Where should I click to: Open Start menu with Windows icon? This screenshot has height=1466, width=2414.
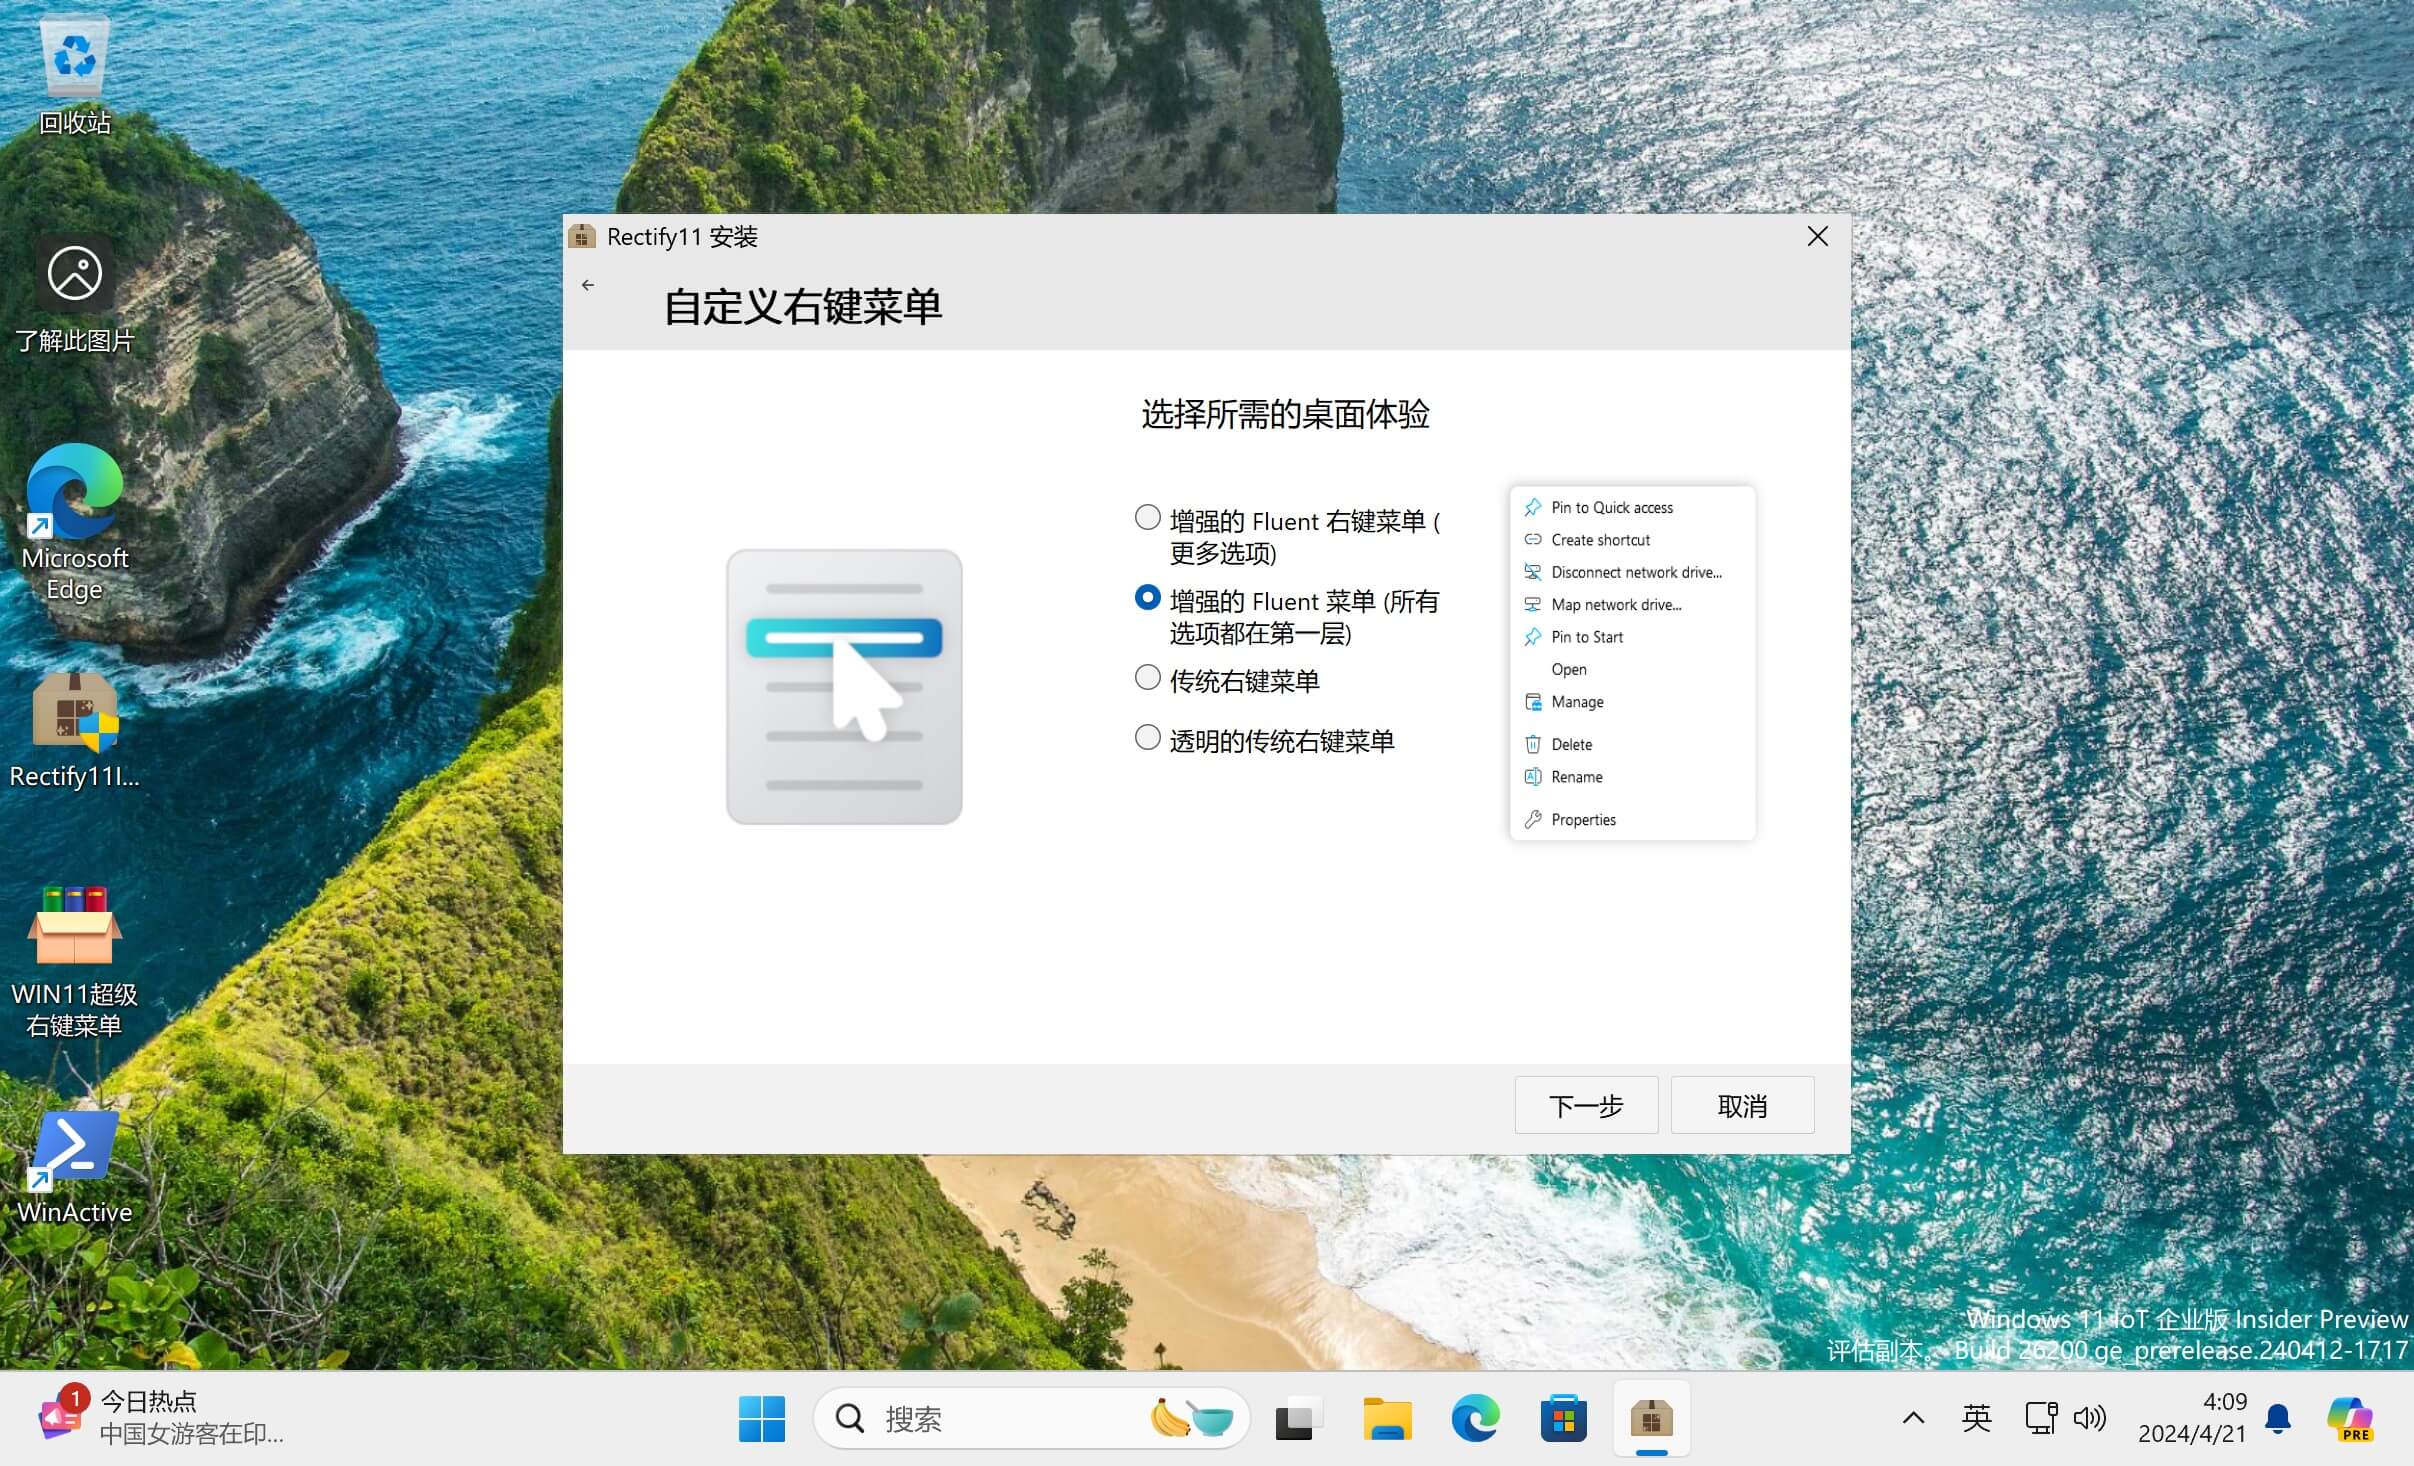(766, 1416)
